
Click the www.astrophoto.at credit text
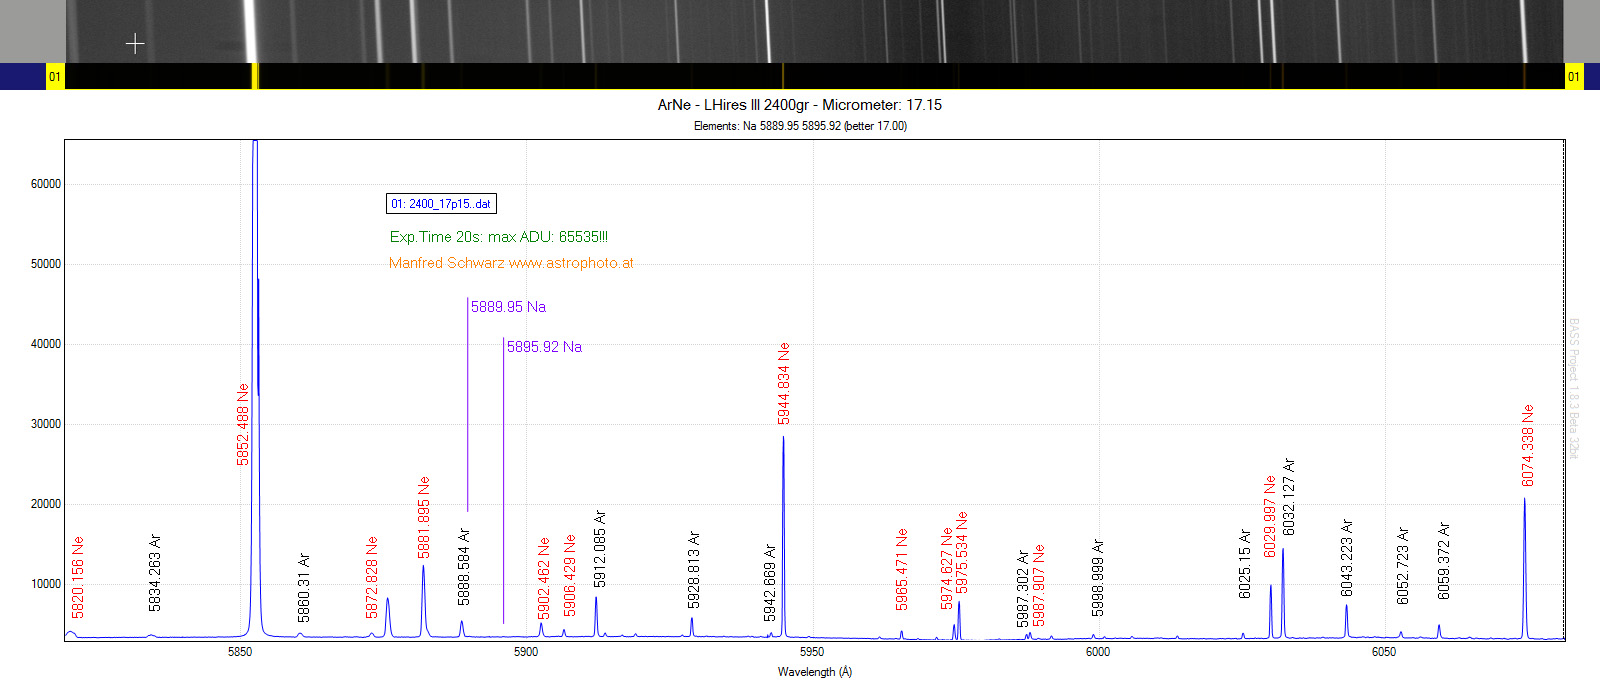click(x=571, y=263)
